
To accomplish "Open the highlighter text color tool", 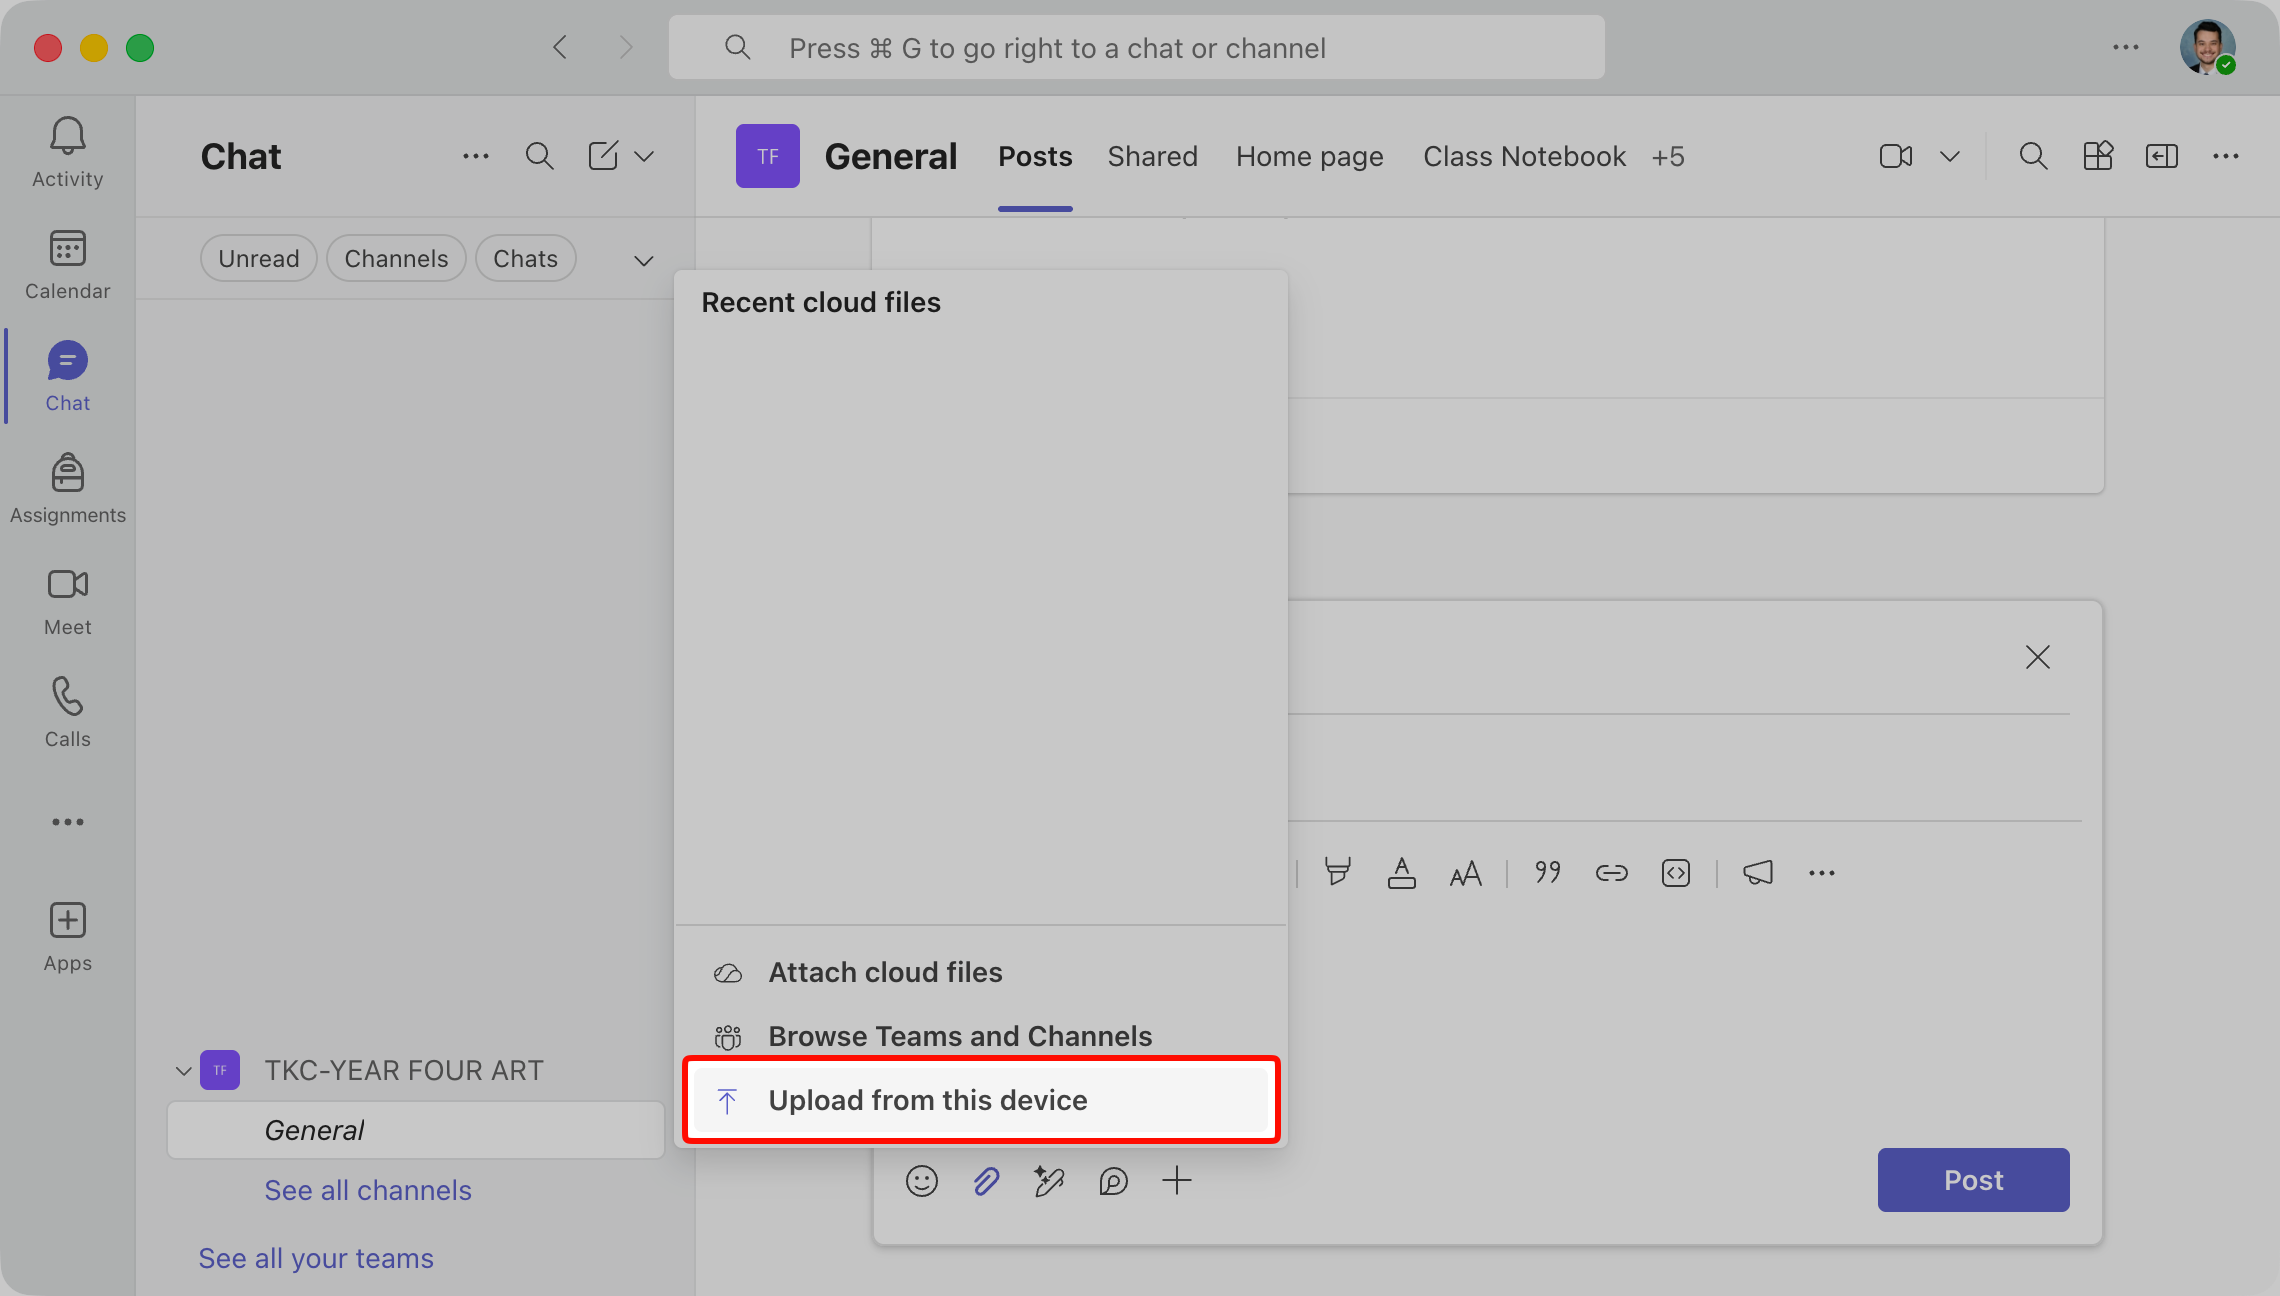I will (x=1338, y=873).
